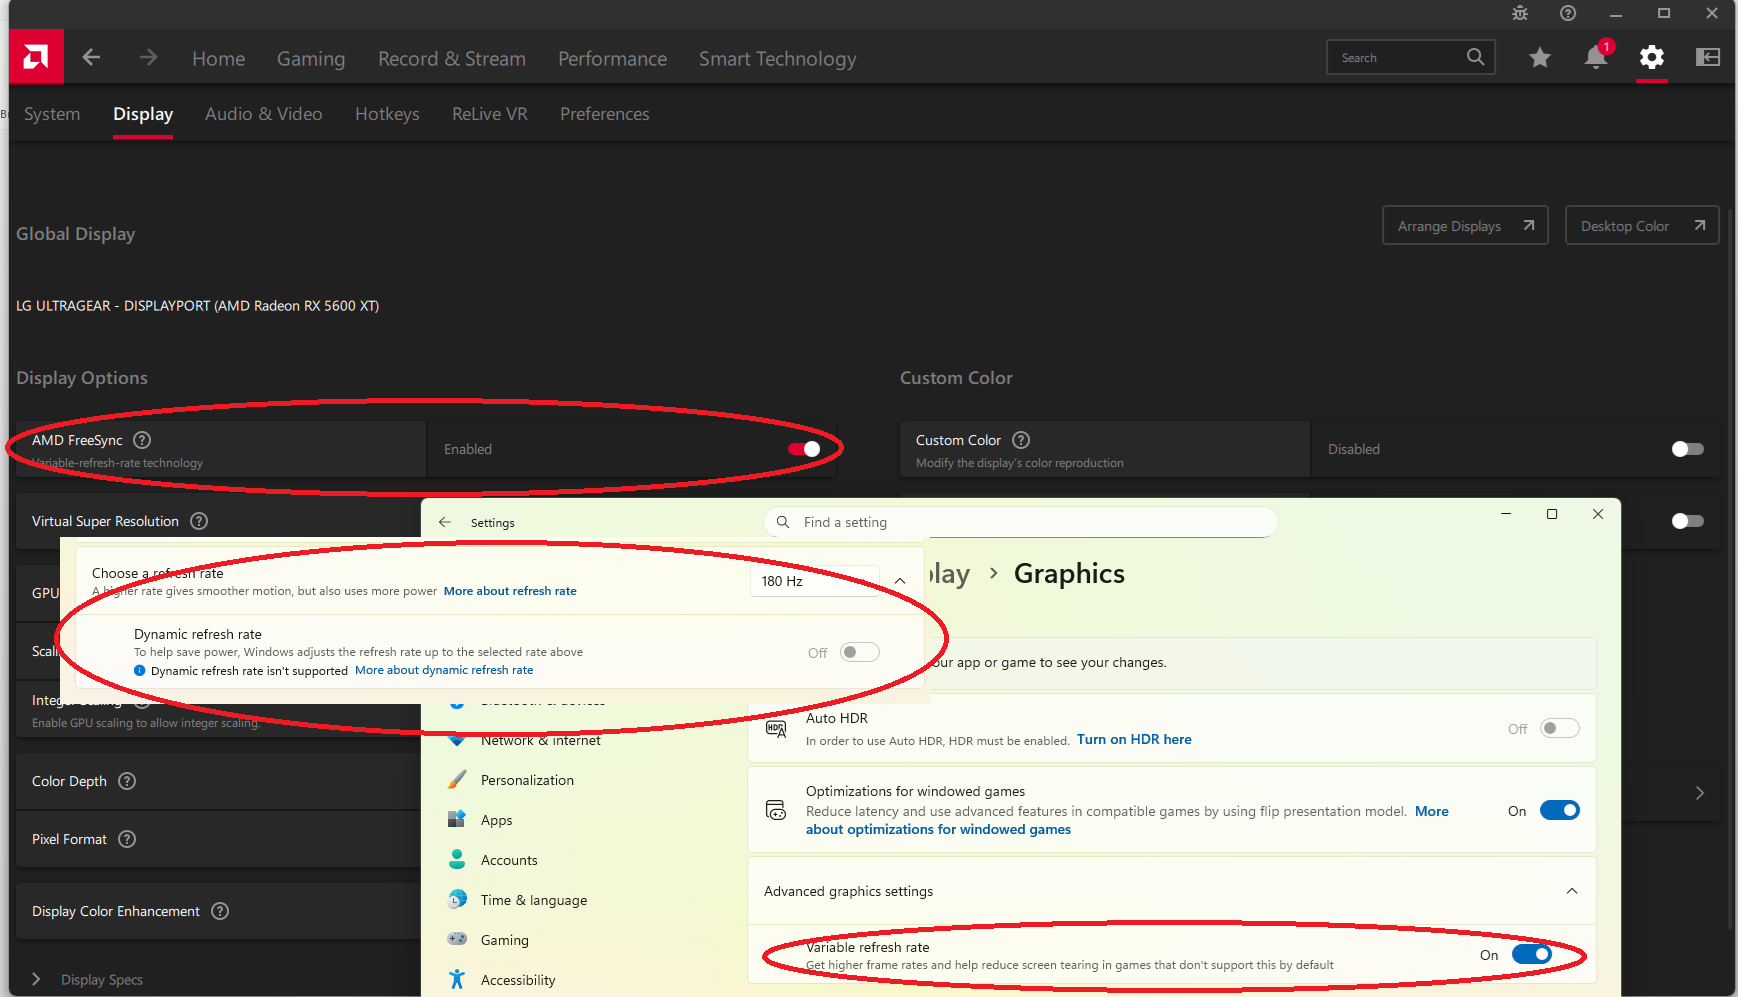Click the AMD FreeSync help icon
The image size is (1738, 997).
[142, 440]
